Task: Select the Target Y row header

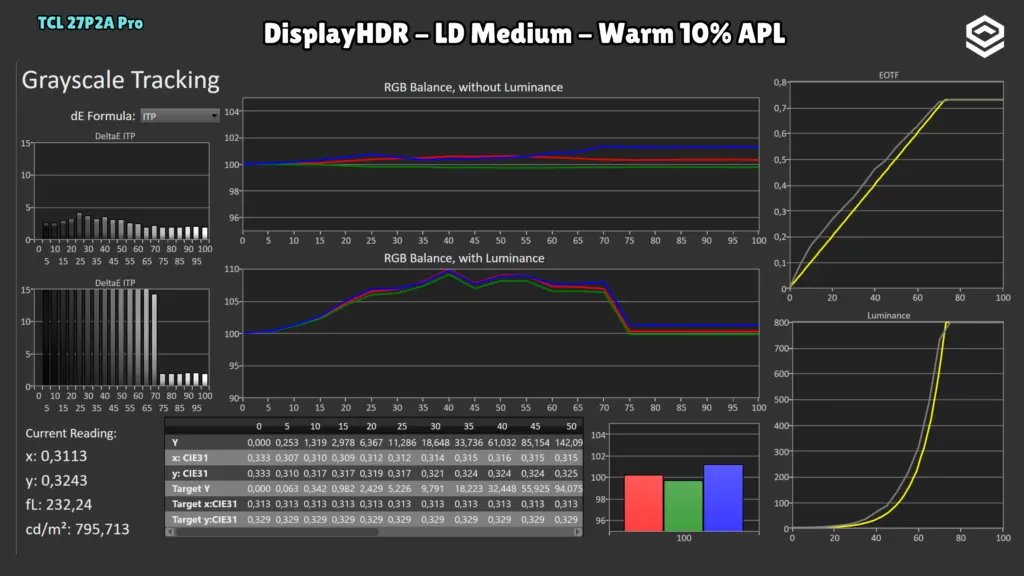Action: [191, 488]
